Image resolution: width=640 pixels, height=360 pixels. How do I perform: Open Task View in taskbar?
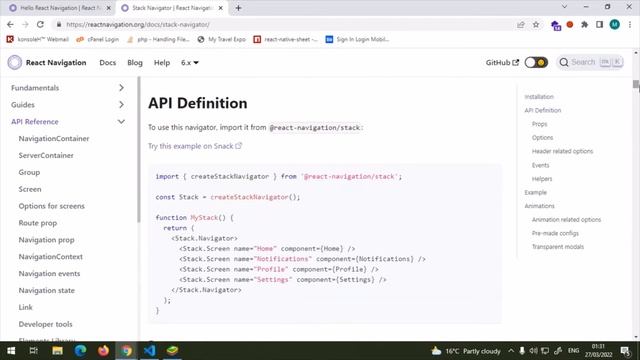point(33,351)
